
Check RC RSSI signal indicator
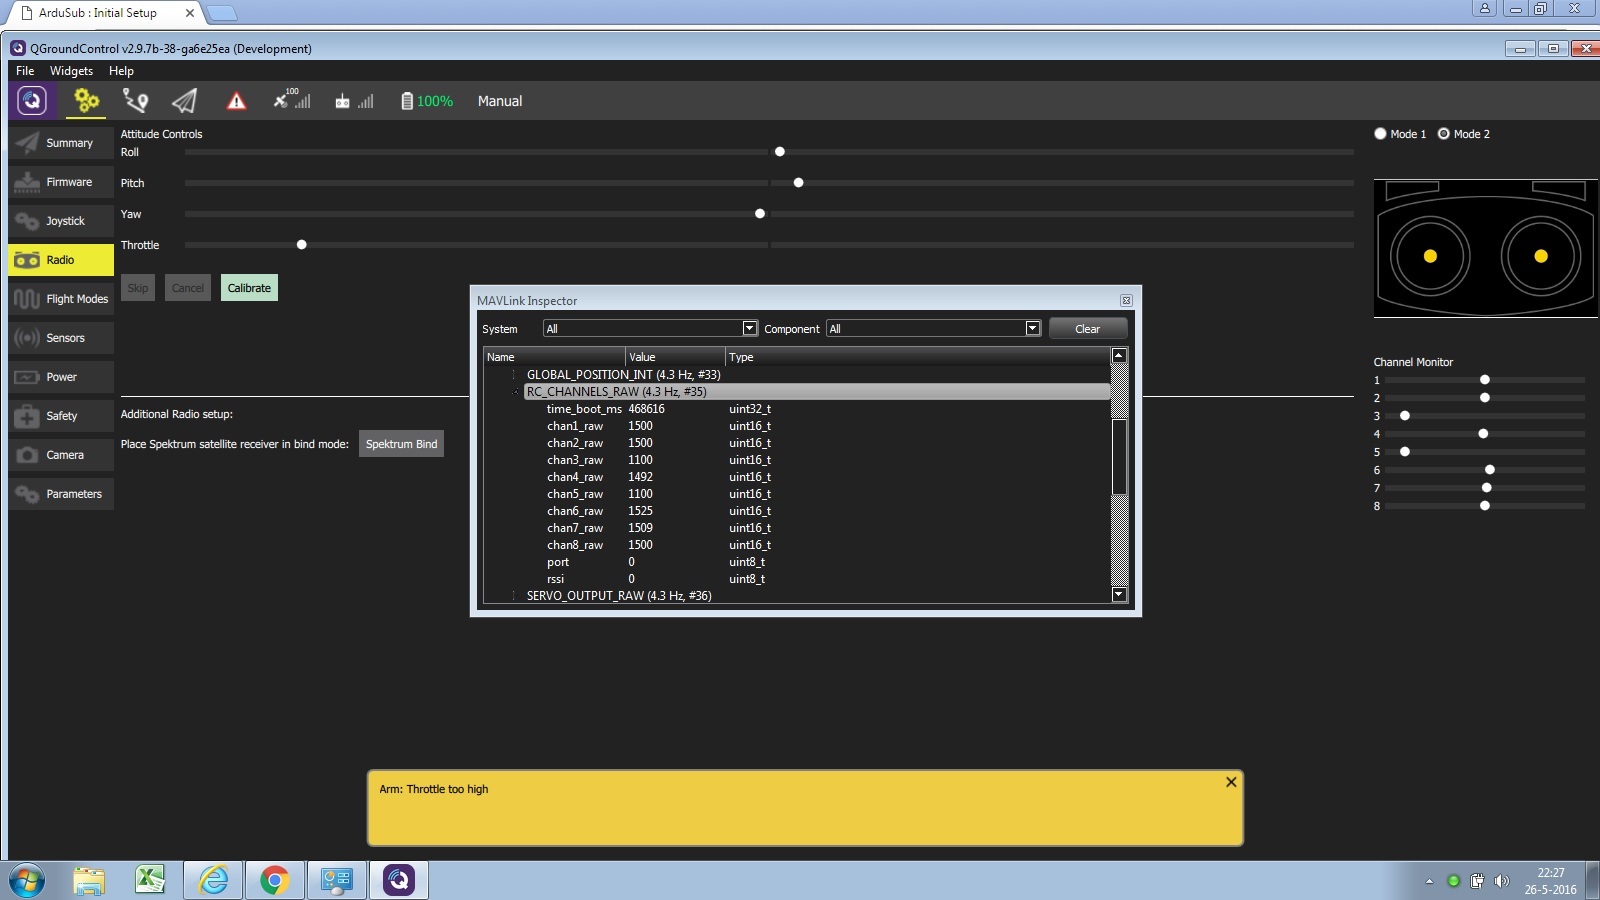point(354,101)
